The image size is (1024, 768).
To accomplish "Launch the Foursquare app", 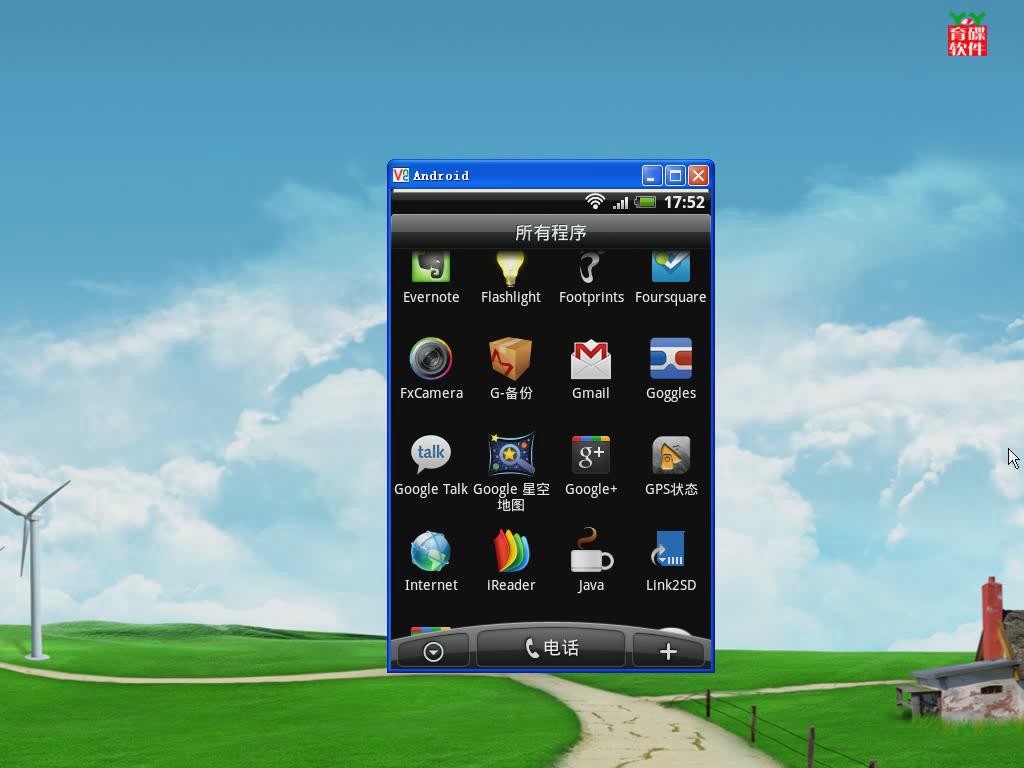I will 671,279.
